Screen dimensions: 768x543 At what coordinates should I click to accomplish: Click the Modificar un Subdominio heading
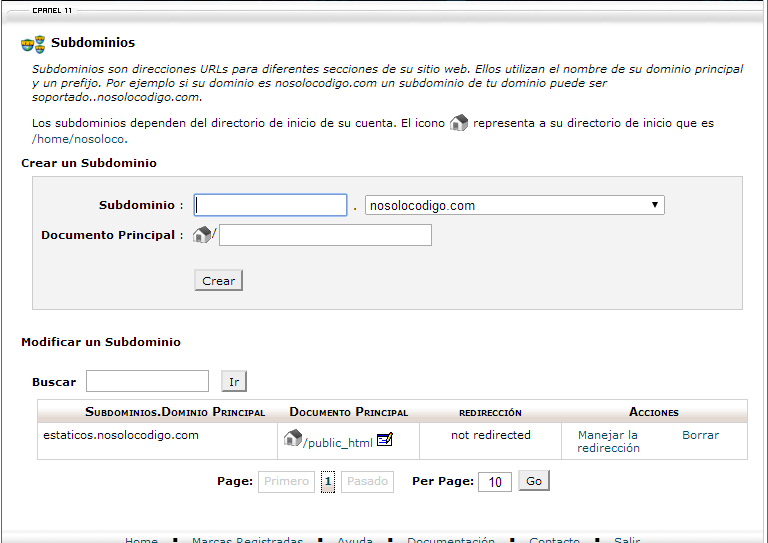101,342
